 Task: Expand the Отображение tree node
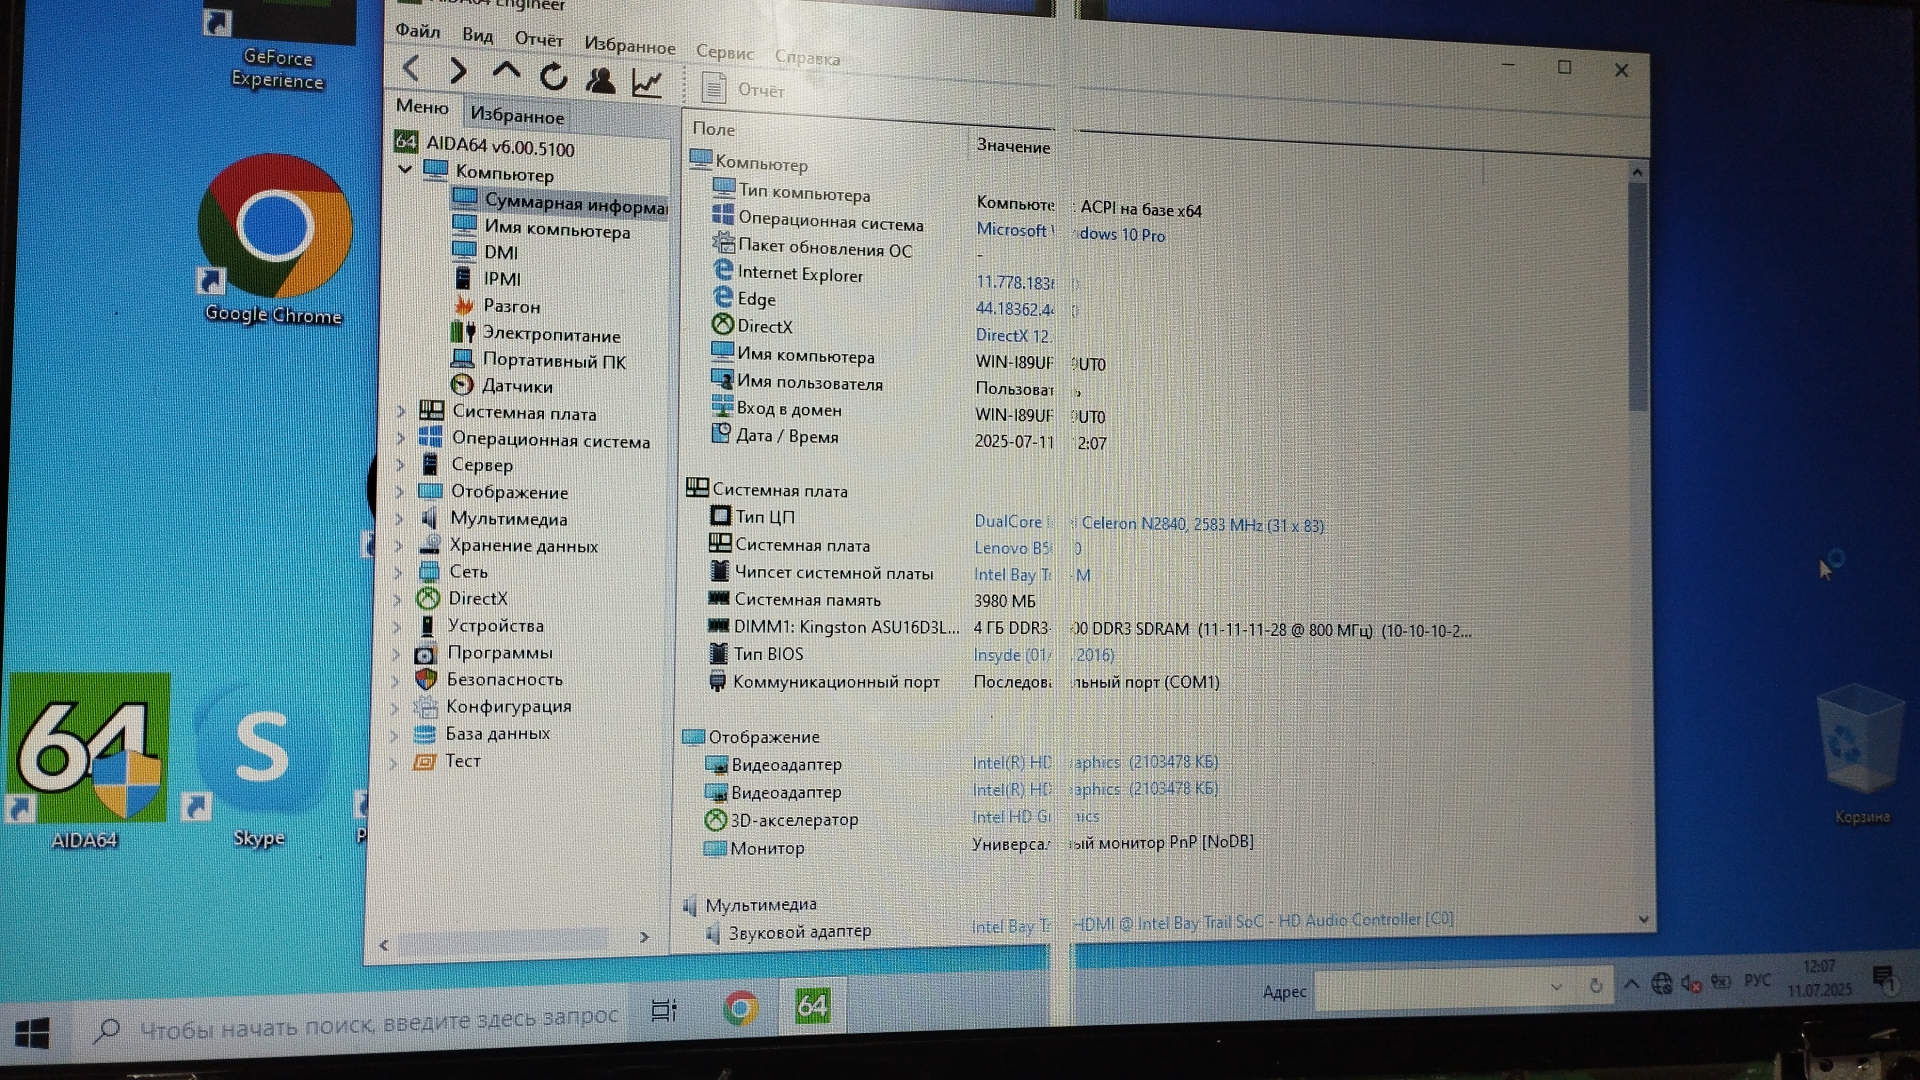click(400, 491)
